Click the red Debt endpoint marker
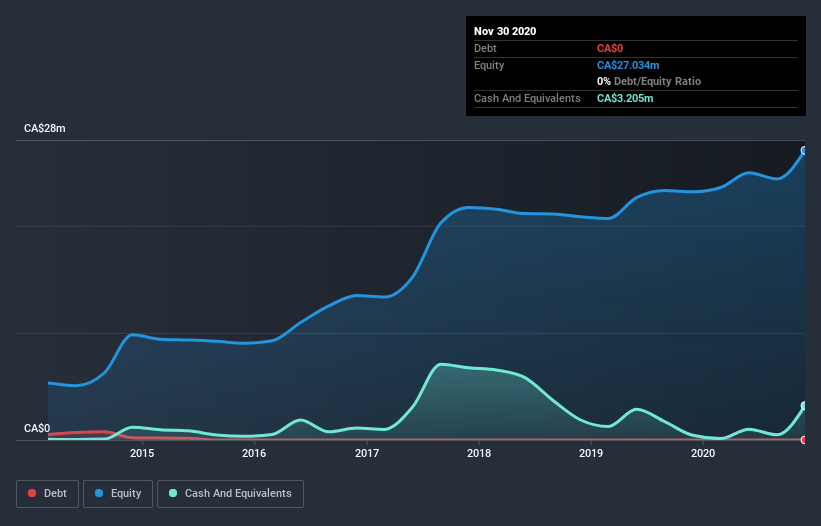 [x=805, y=440]
